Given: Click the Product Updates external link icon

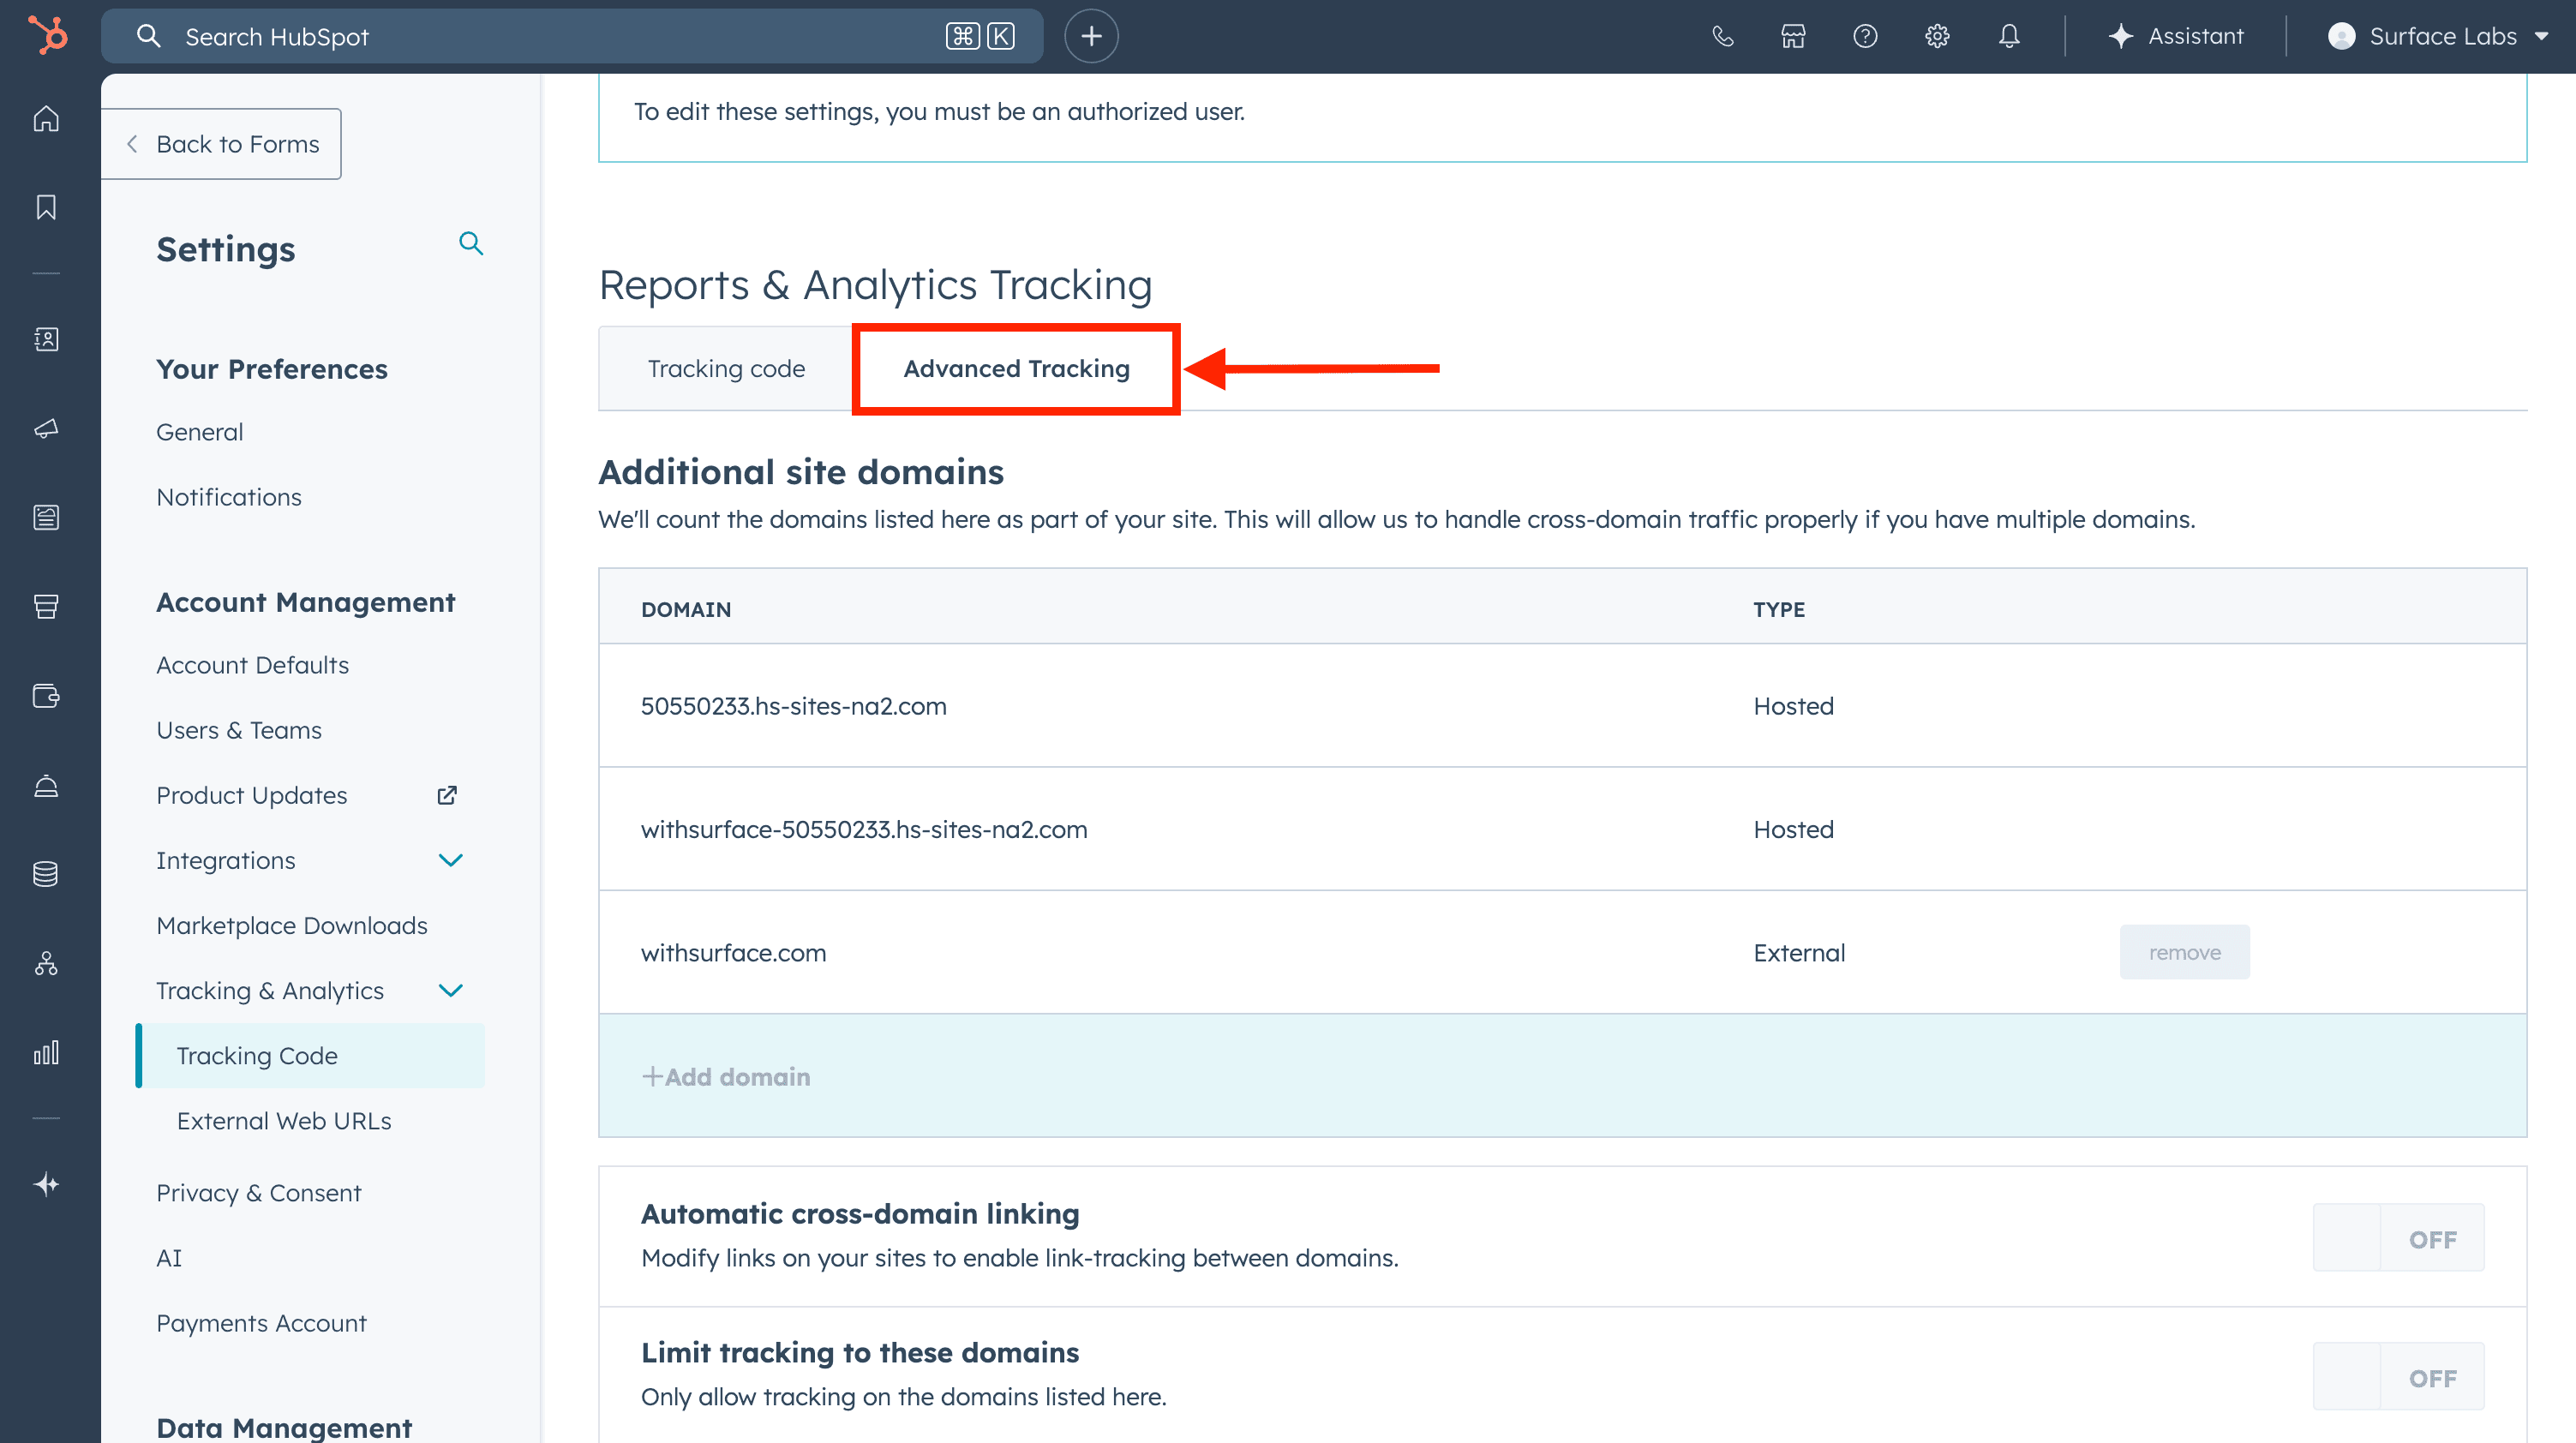Looking at the screenshot, I should pos(447,795).
